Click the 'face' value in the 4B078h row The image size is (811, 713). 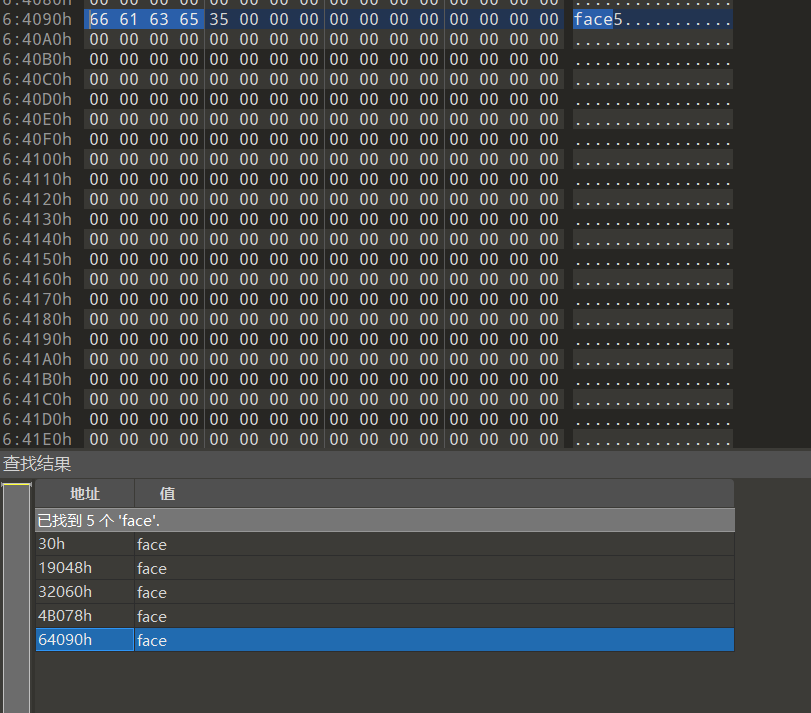click(152, 616)
